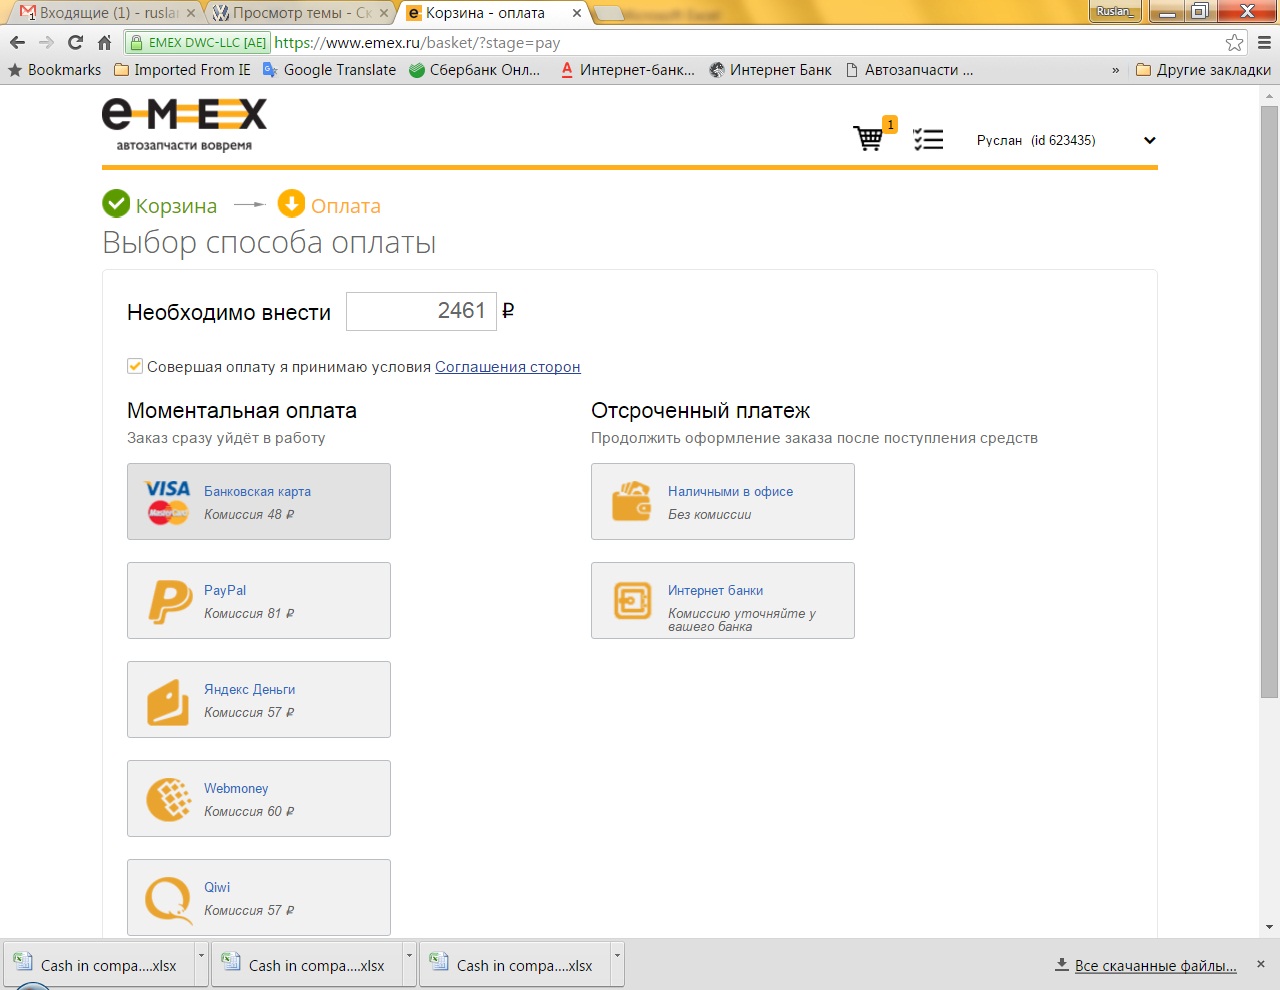Open the Соглашения сторон link
The image size is (1280, 990).
click(507, 367)
